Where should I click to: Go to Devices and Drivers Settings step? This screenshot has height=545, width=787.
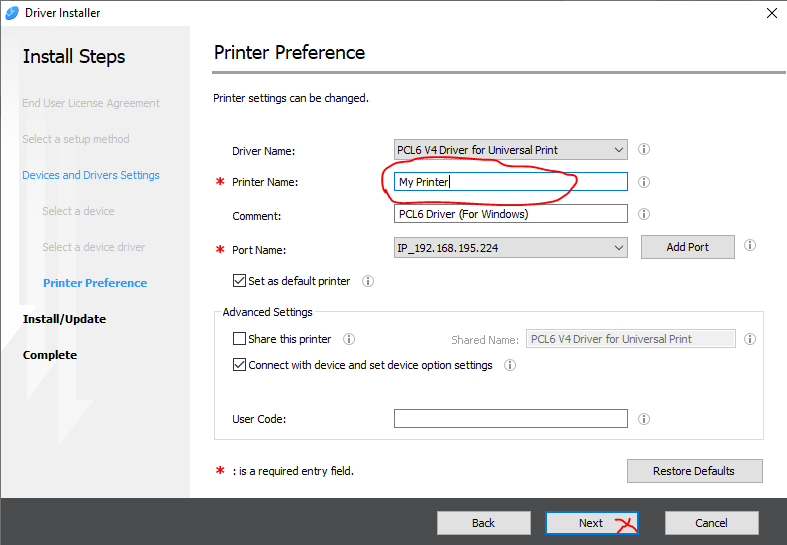coord(91,175)
